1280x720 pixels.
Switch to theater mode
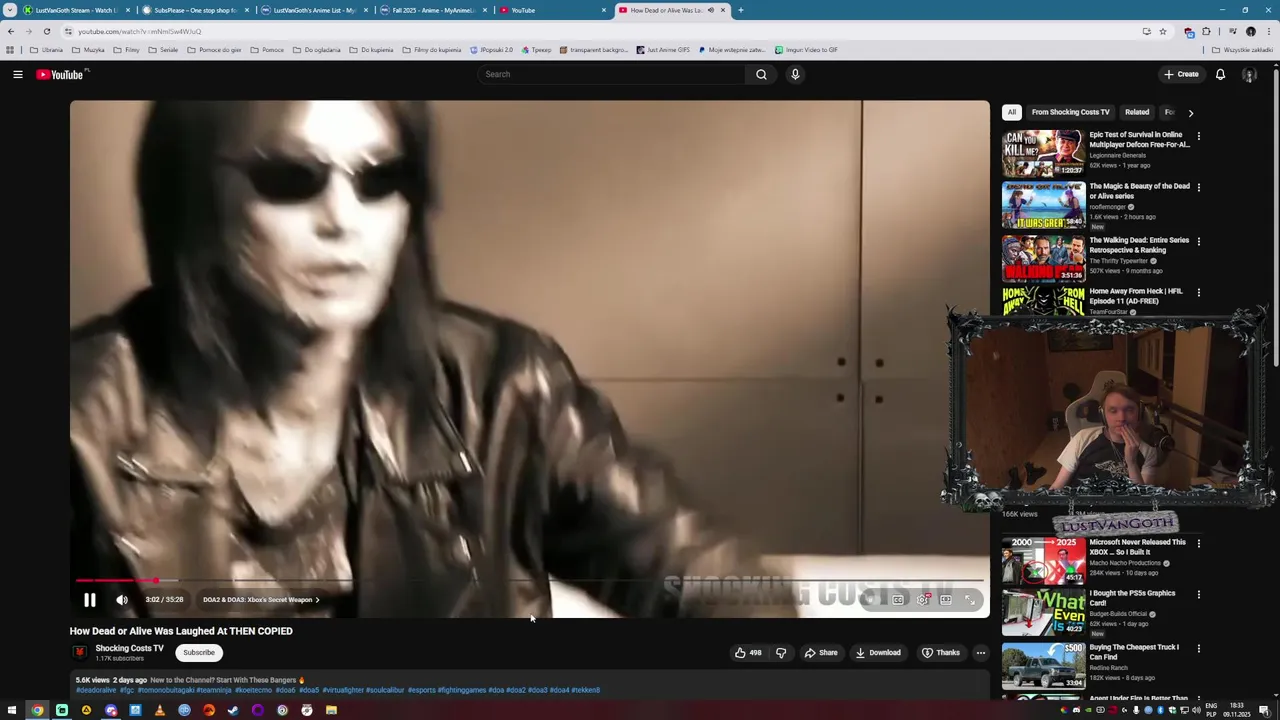pos(946,600)
